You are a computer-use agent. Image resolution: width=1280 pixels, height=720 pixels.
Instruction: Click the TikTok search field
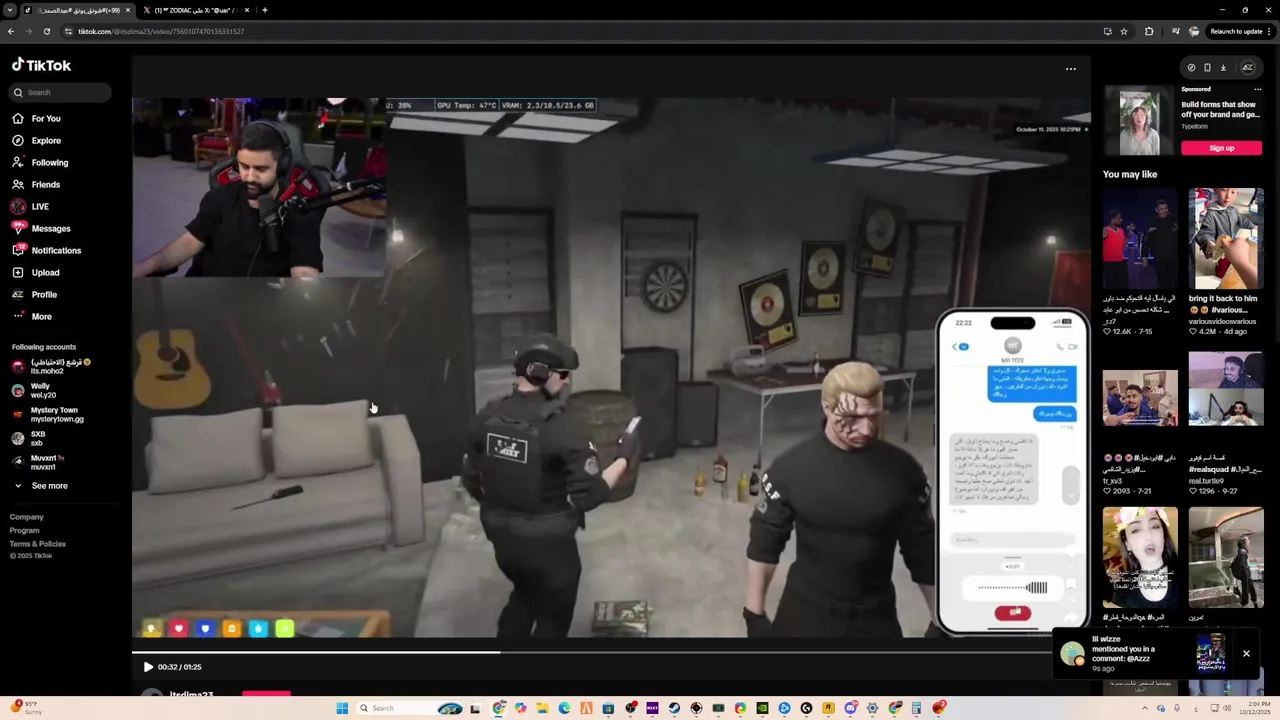click(x=61, y=92)
